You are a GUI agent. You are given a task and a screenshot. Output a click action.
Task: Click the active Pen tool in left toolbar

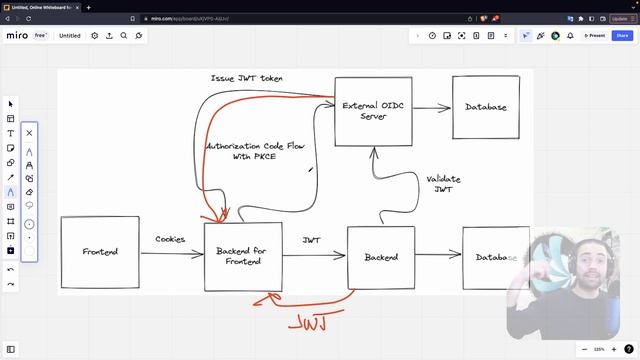click(11, 192)
